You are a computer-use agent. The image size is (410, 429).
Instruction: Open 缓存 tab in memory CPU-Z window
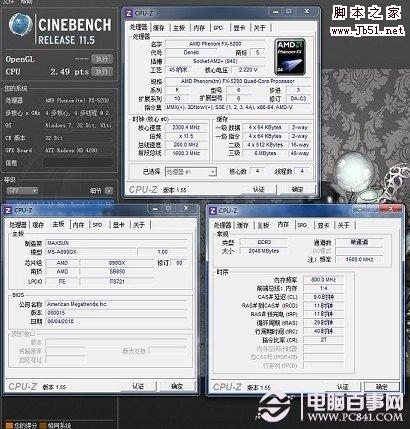pos(243,226)
